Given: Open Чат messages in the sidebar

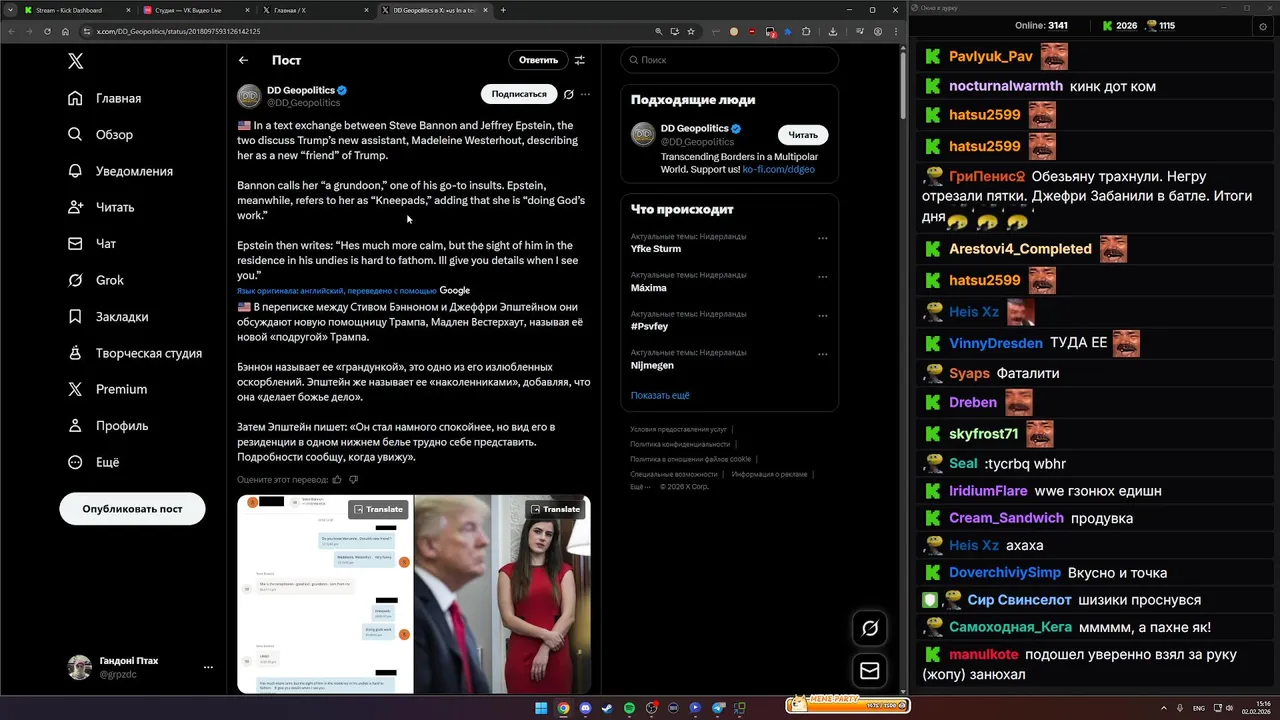Looking at the screenshot, I should point(92,243).
